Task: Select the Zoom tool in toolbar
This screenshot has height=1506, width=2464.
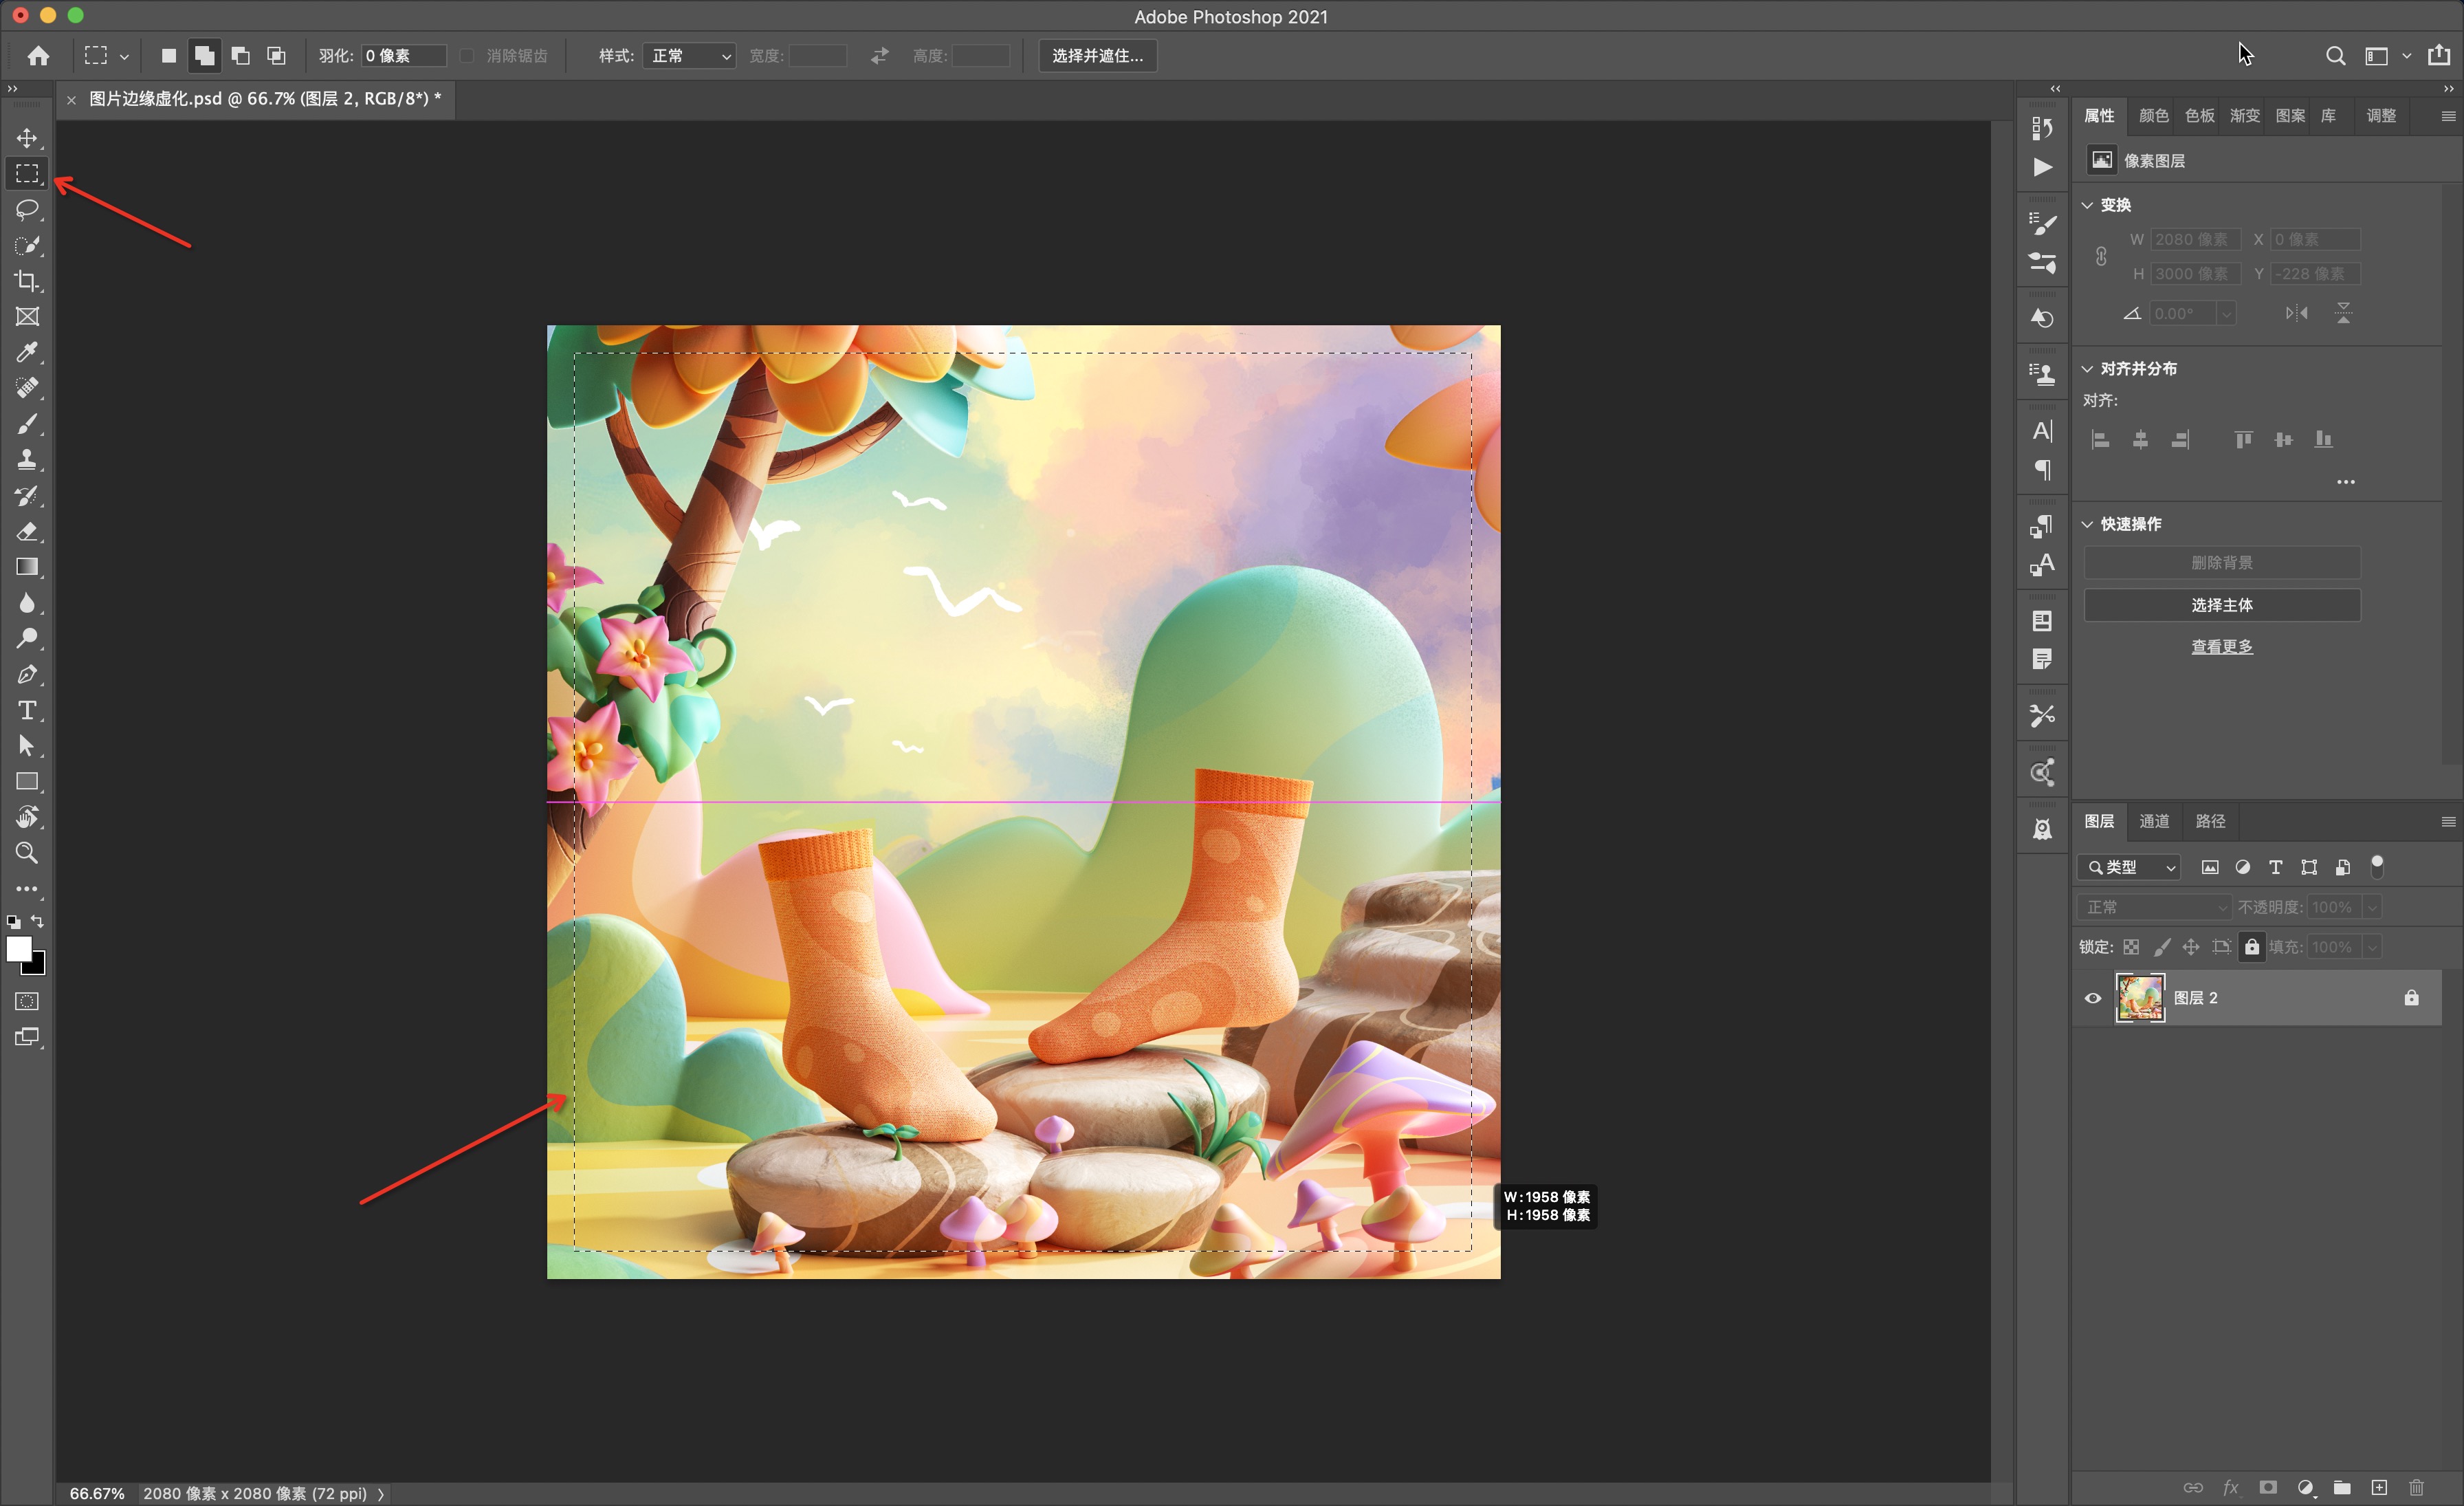Action: (x=27, y=853)
